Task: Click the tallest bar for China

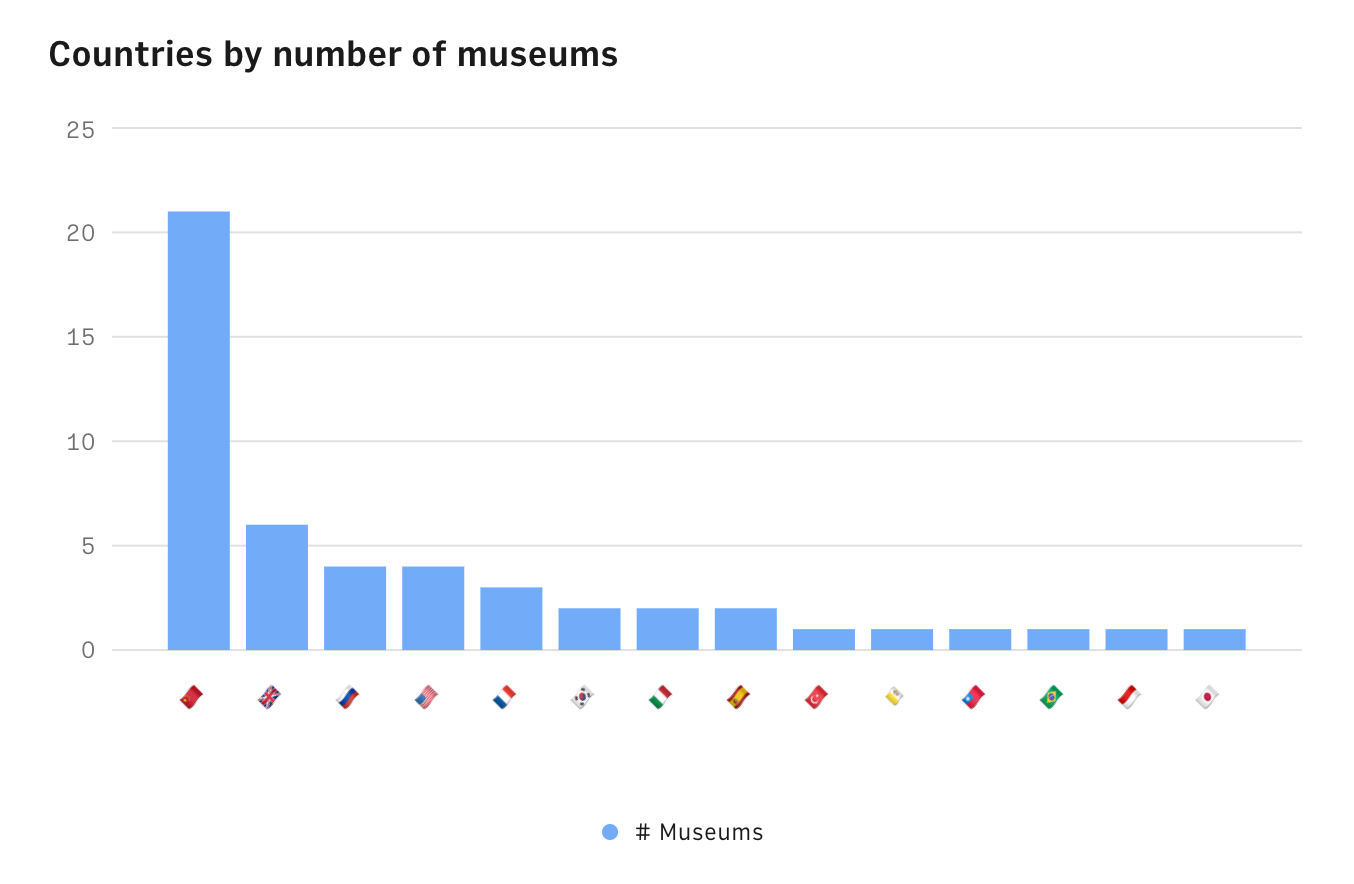Action: [x=198, y=430]
